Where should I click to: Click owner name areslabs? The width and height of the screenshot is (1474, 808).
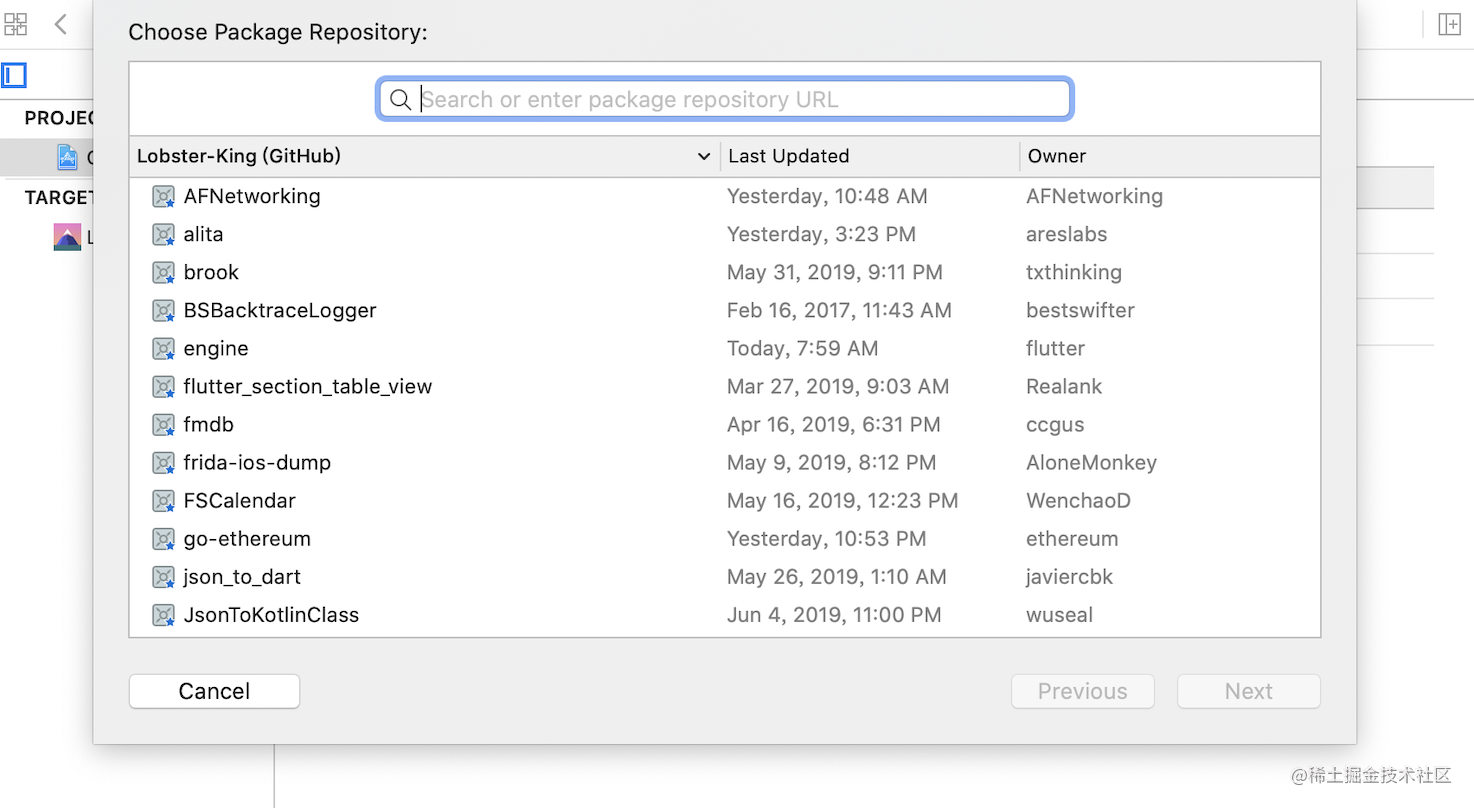click(x=1066, y=234)
